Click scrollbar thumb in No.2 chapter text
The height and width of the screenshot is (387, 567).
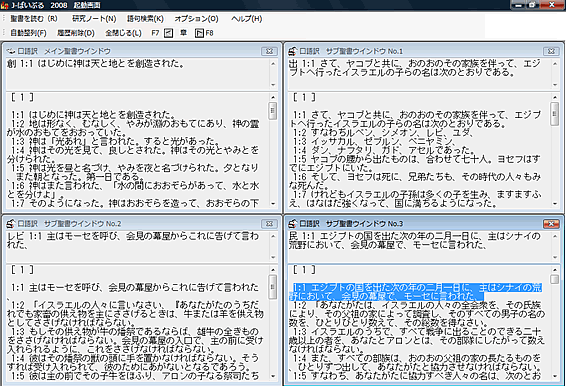273,287
